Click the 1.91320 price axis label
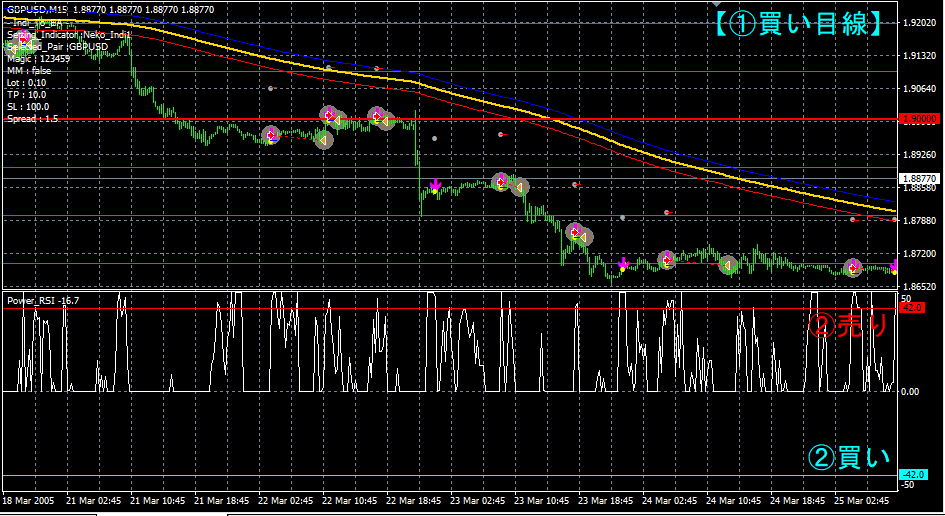This screenshot has width=945, height=516. tap(920, 55)
